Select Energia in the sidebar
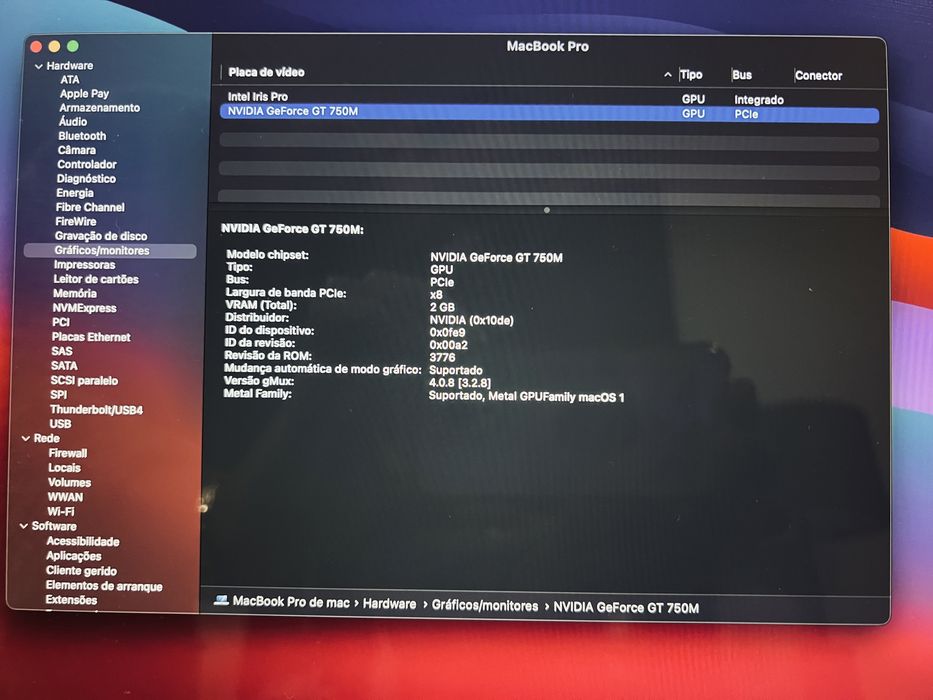 pyautogui.click(x=74, y=193)
